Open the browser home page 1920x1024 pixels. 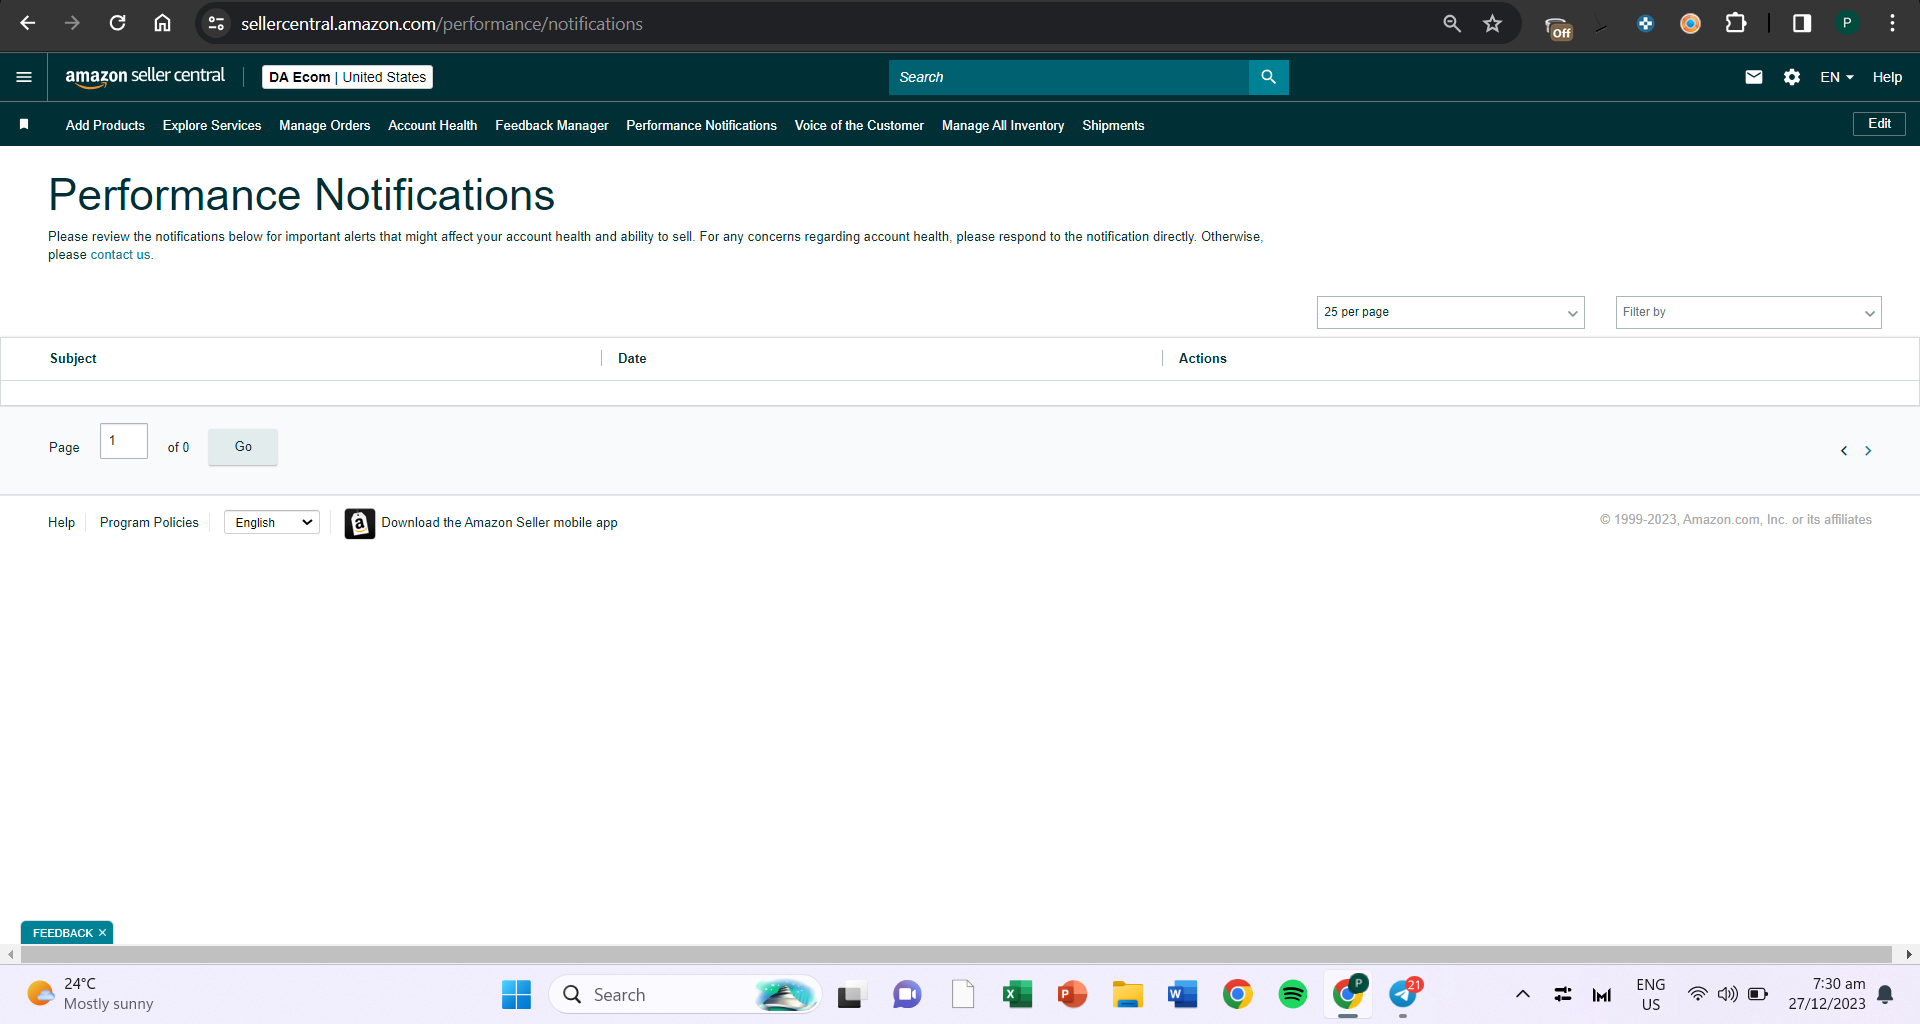[162, 23]
